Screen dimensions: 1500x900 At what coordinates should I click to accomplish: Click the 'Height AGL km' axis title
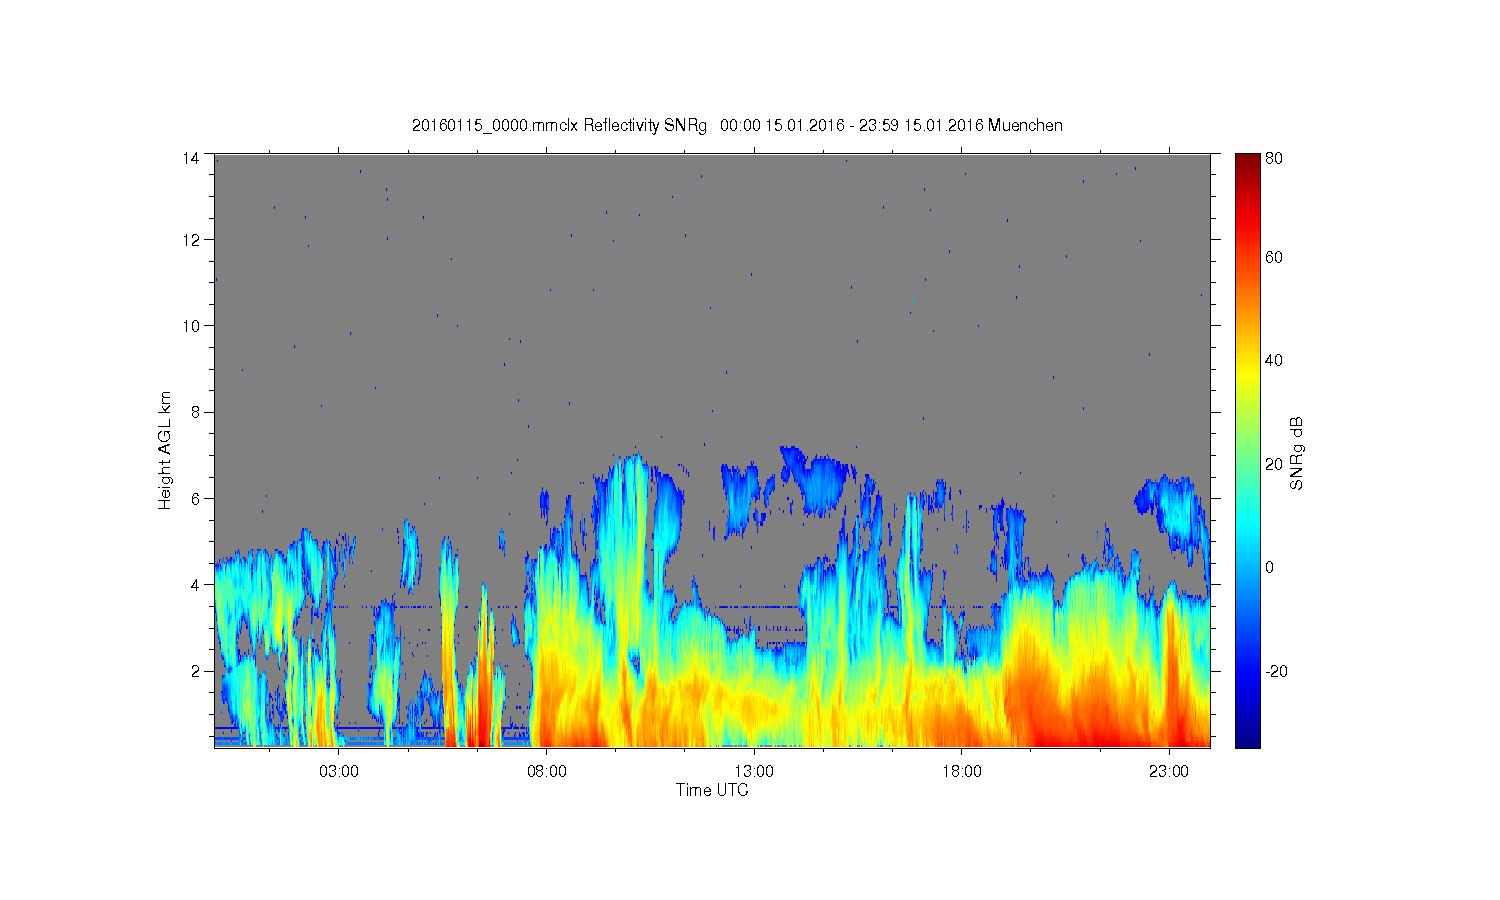pos(165,450)
